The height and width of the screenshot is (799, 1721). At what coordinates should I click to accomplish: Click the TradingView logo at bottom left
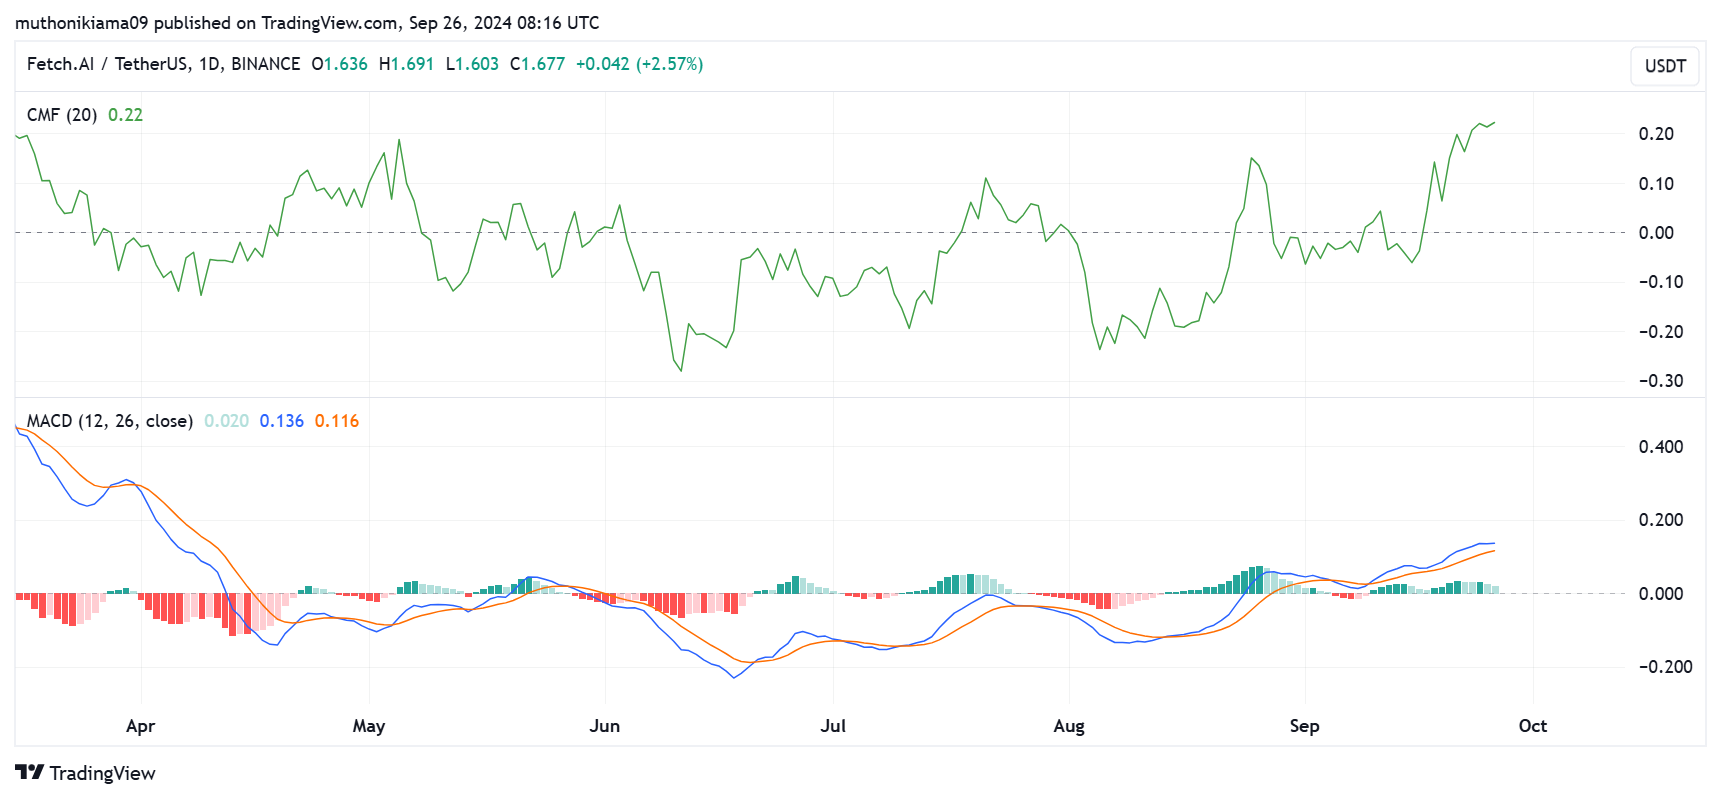click(86, 773)
